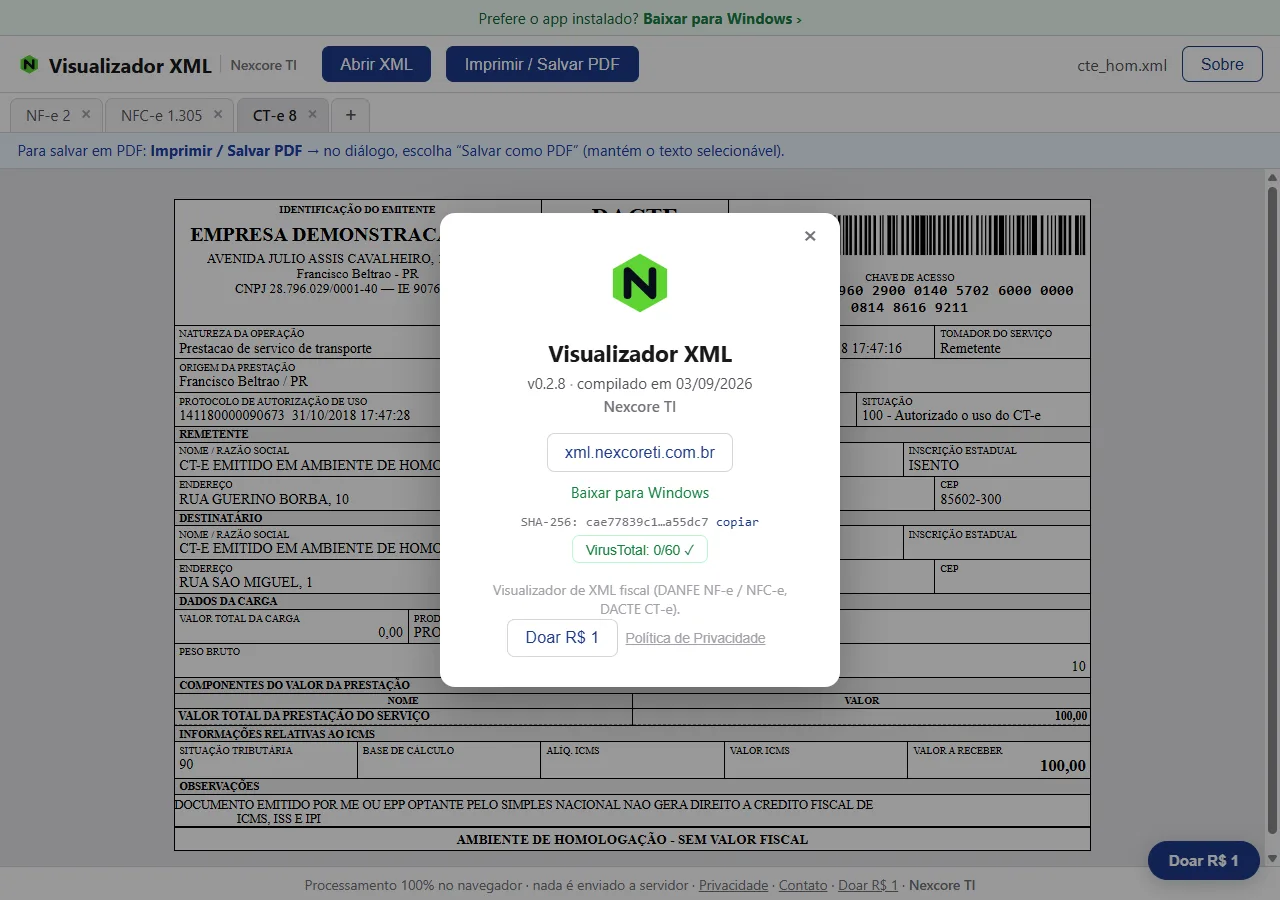Image resolution: width=1280 pixels, height=900 pixels.
Task: Close the NF-e 2 tab
Action: pos(86,114)
